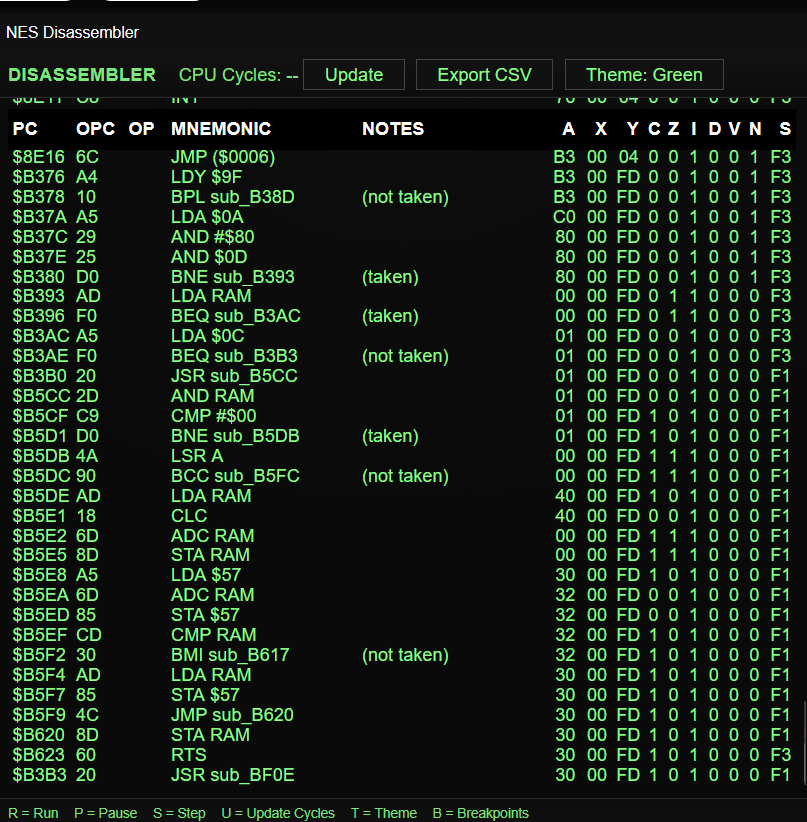Click the AND $0D instruction
This screenshot has height=822, width=807.
pos(209,257)
